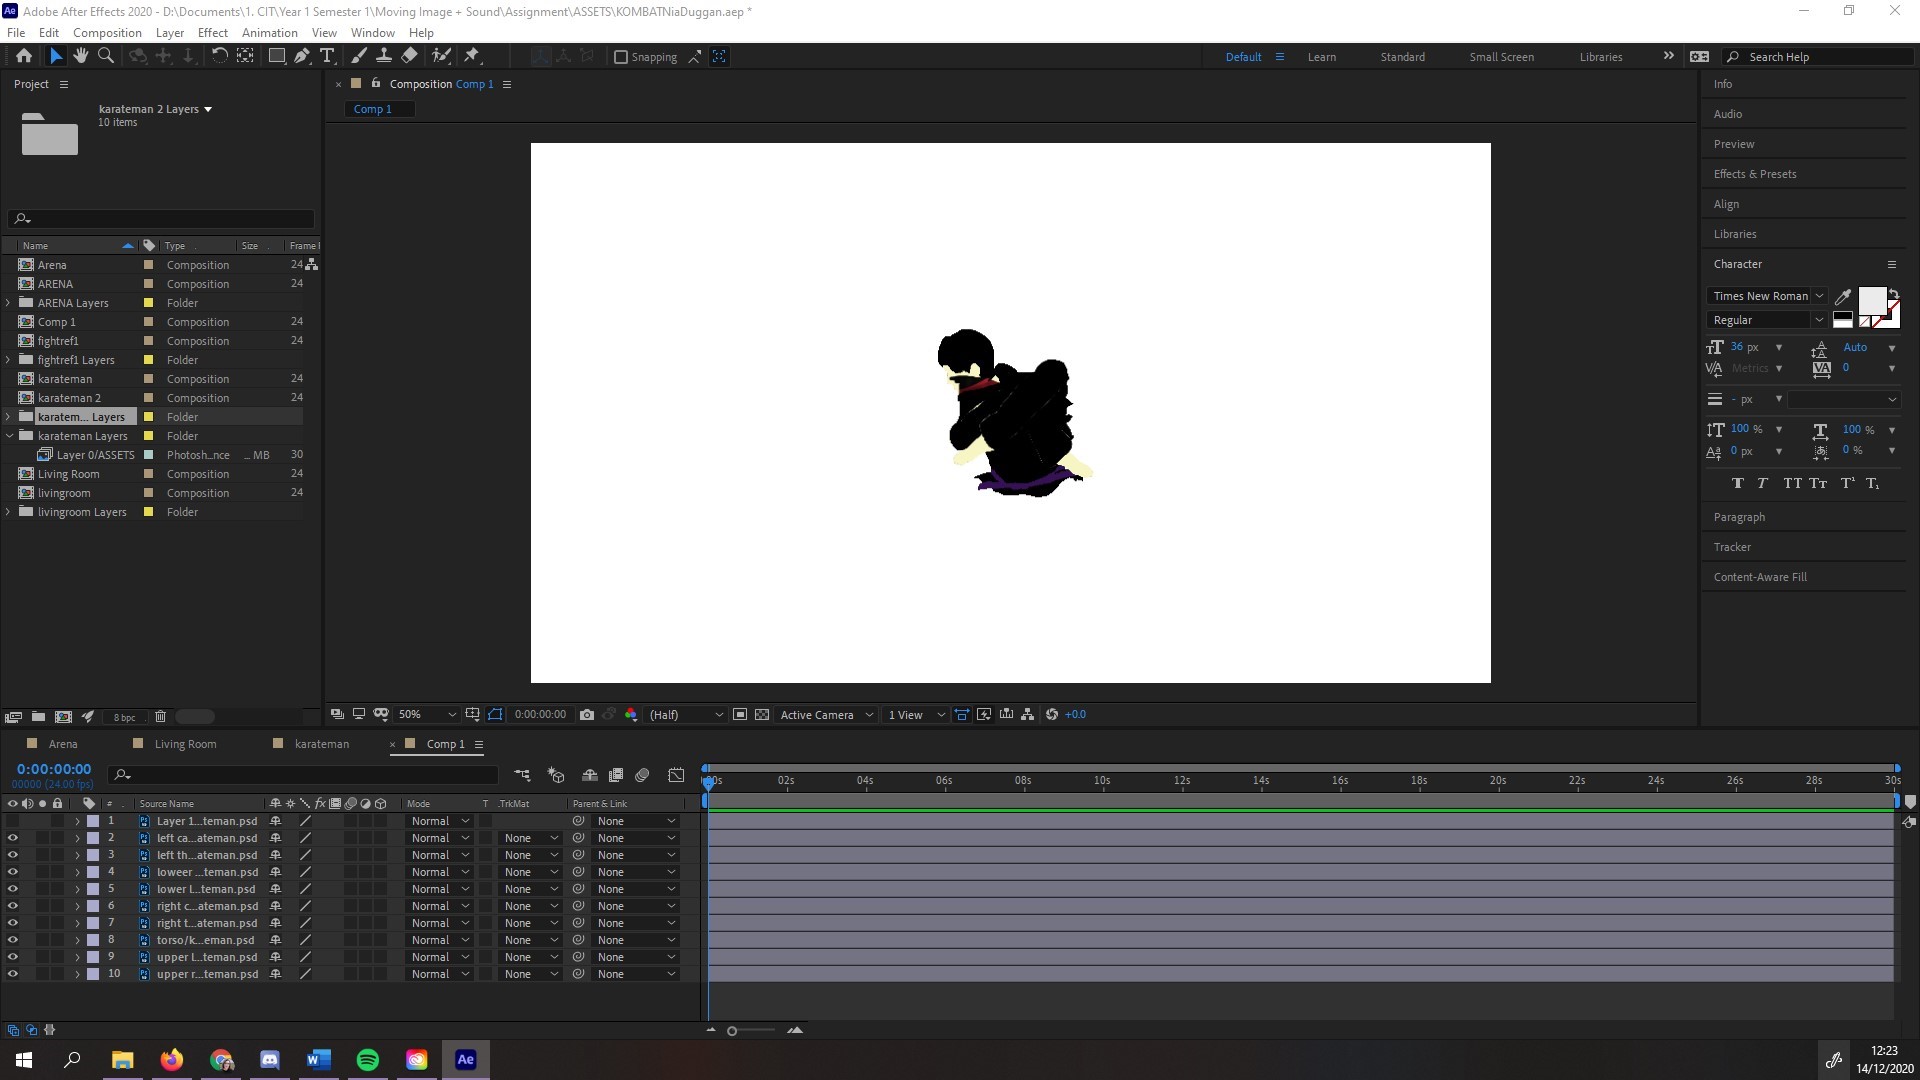Open the Effects & Presets panel

pyautogui.click(x=1754, y=174)
